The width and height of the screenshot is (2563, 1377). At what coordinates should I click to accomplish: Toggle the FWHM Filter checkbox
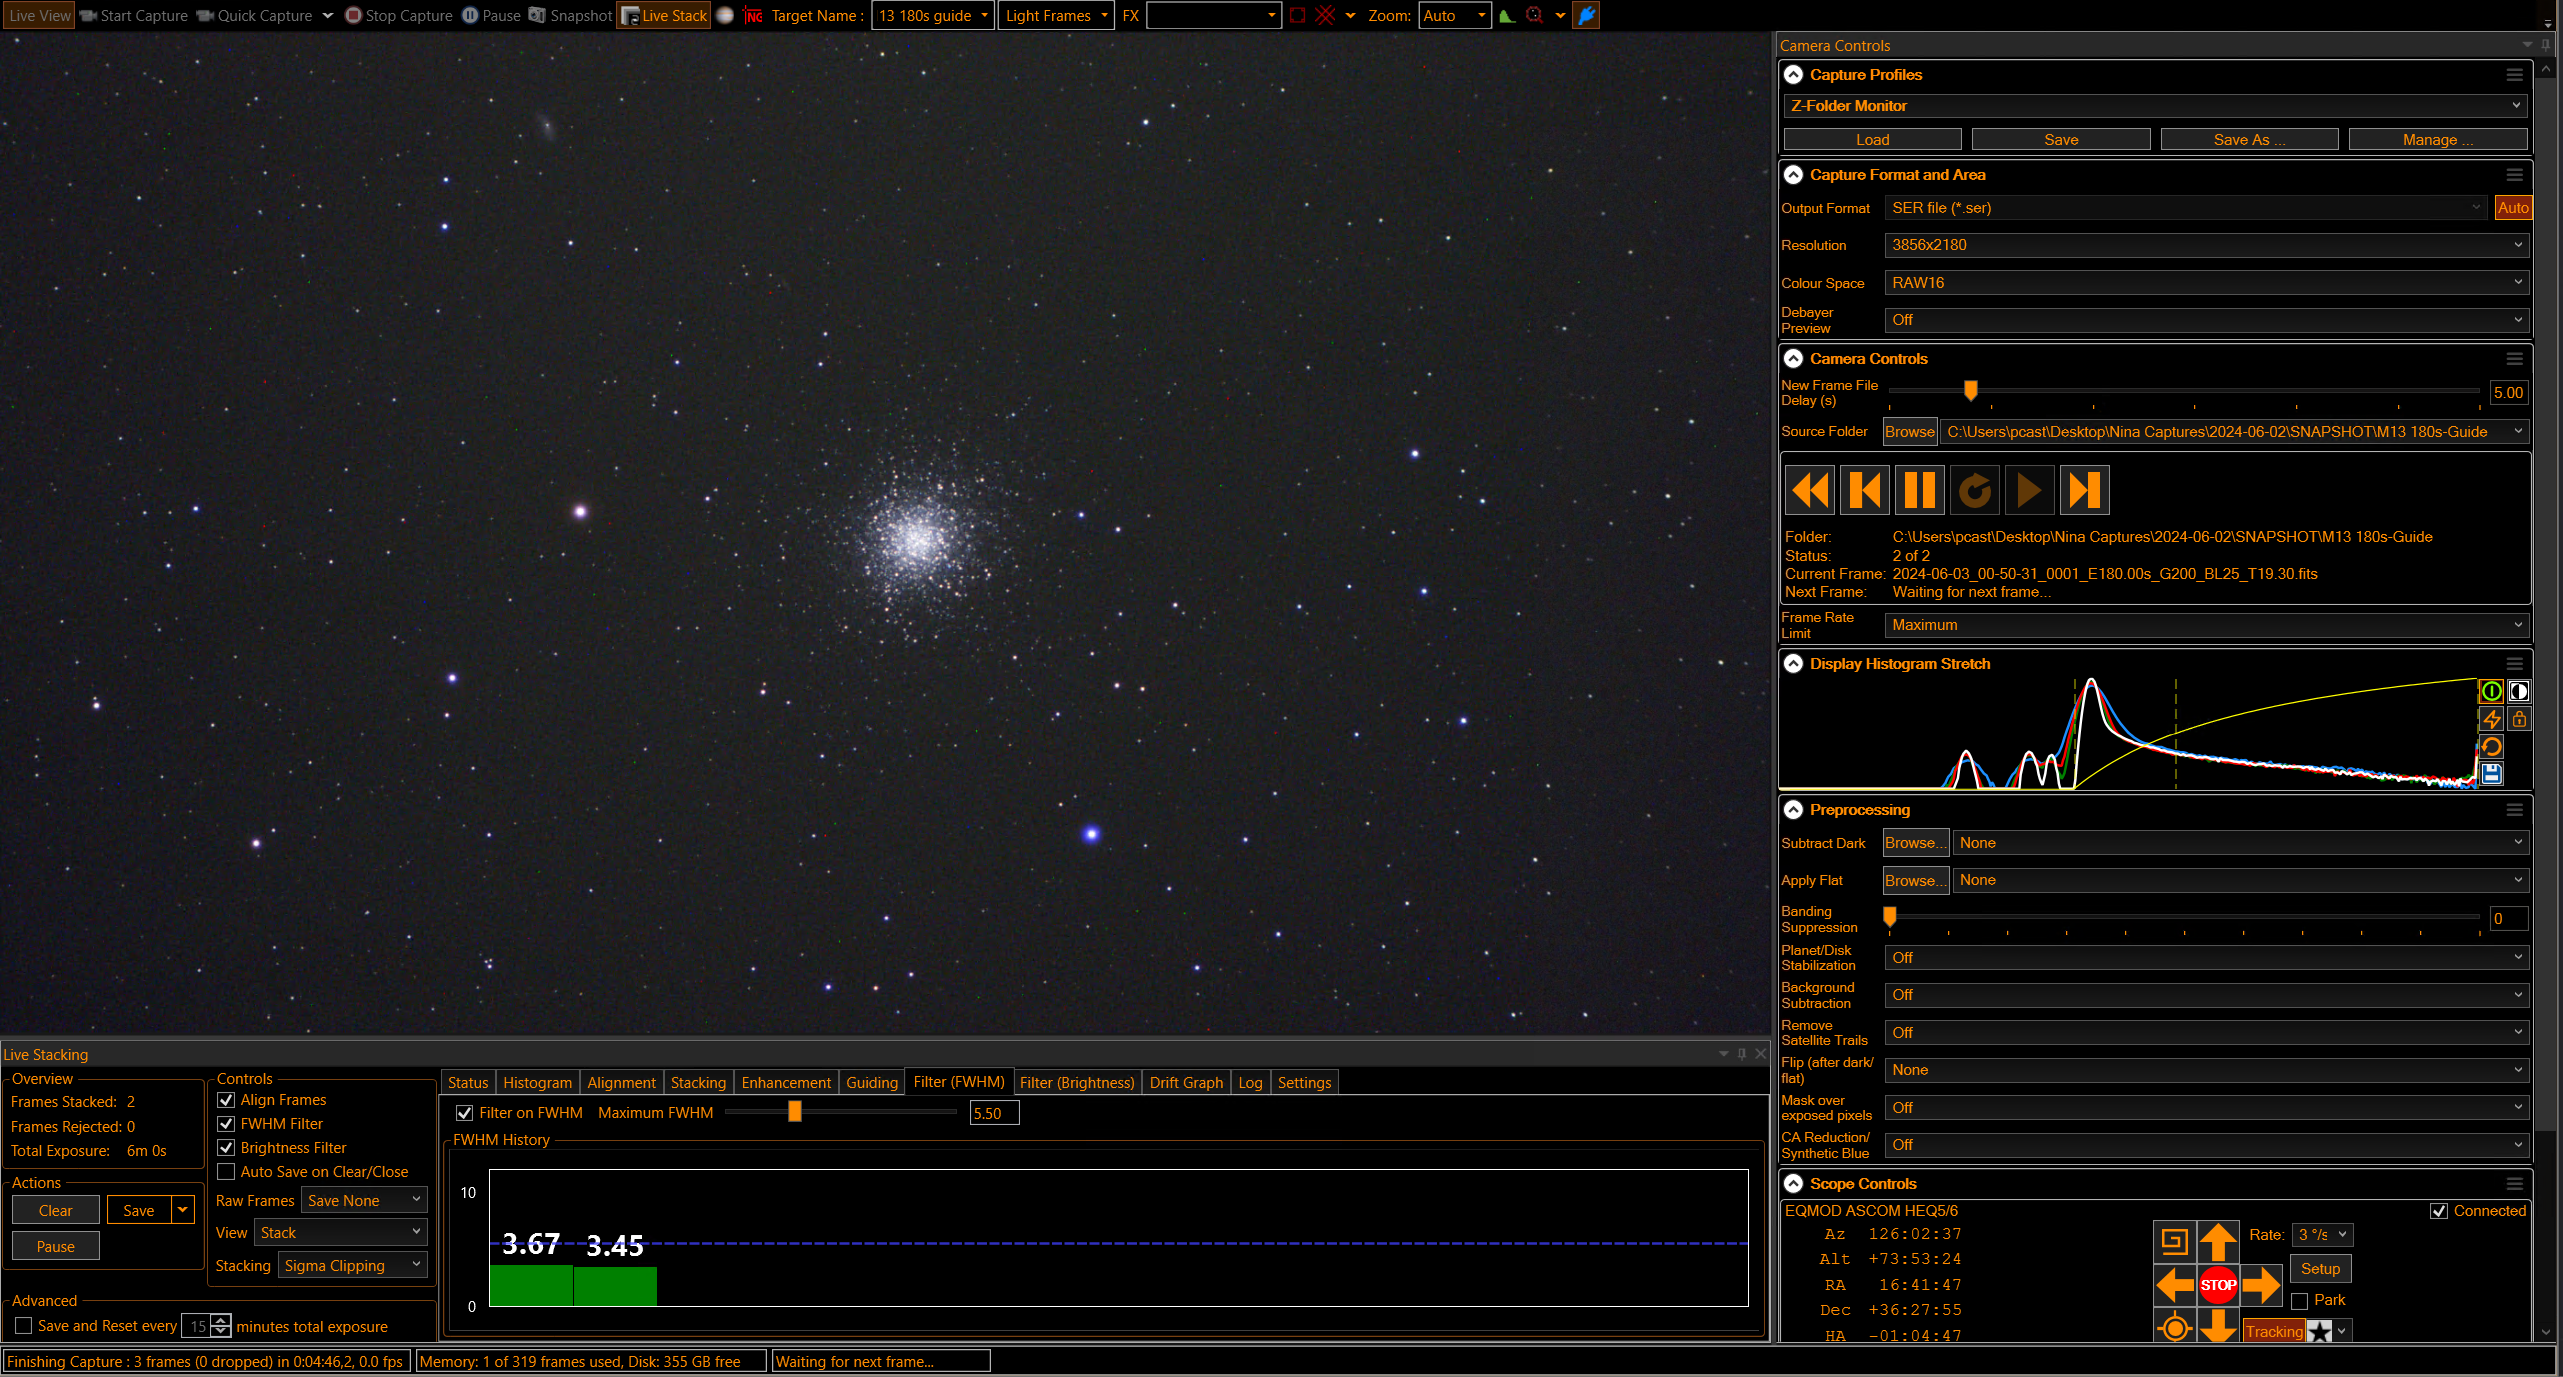(226, 1124)
